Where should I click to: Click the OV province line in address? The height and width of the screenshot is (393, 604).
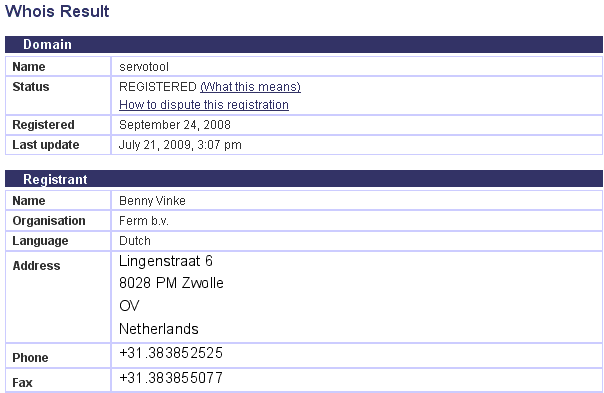[129, 306]
